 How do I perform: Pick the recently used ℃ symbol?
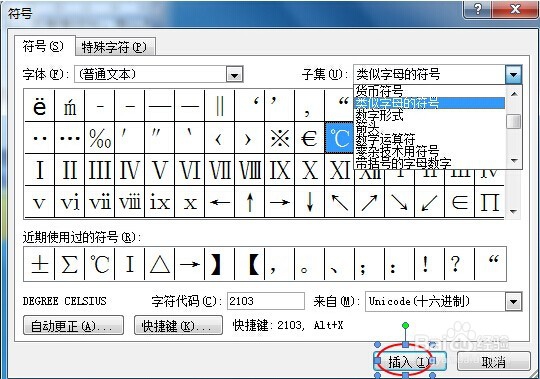[x=100, y=264]
